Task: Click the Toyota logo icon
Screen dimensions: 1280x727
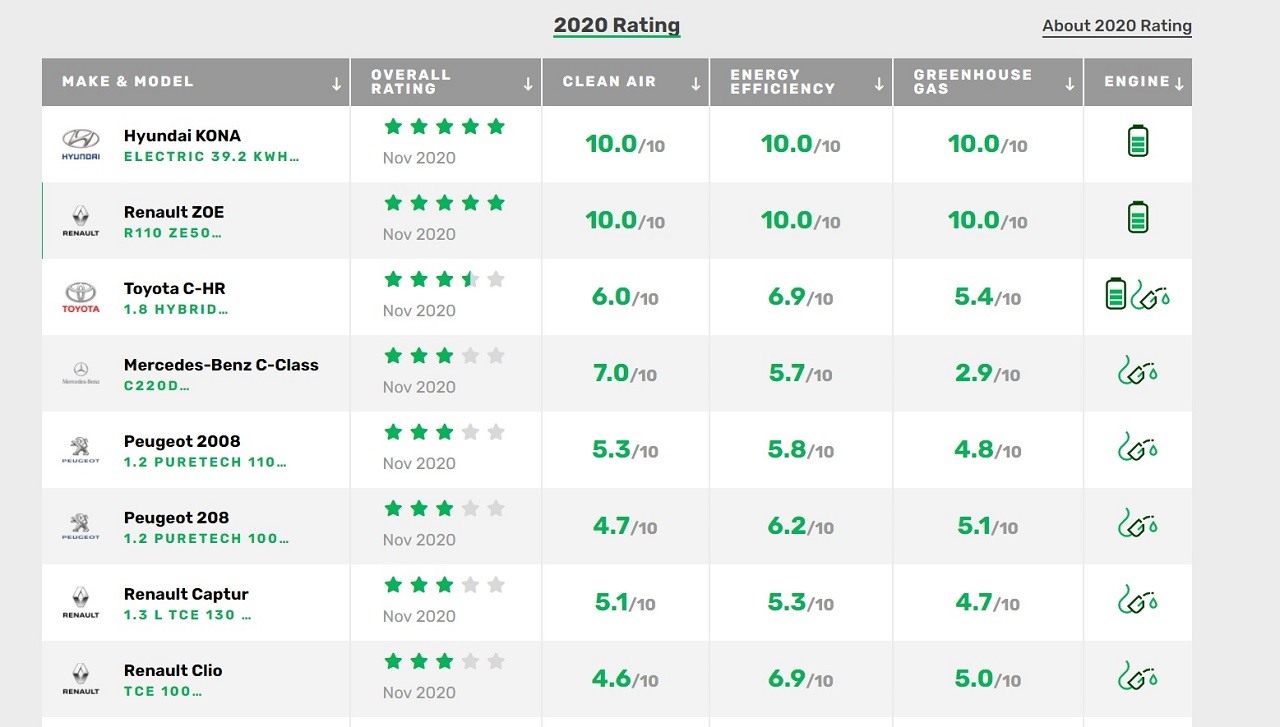Action: pyautogui.click(x=81, y=297)
